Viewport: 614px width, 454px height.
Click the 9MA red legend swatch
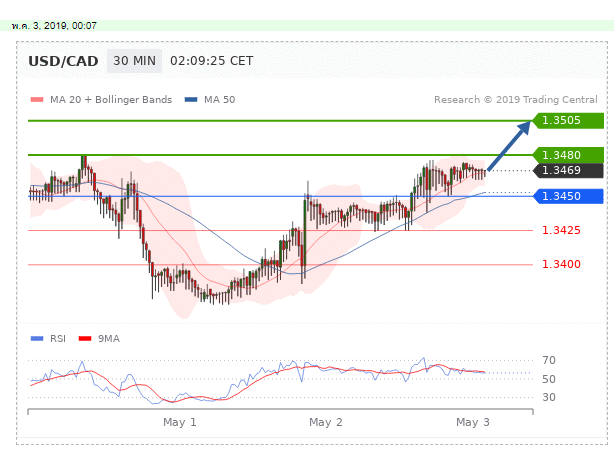click(85, 339)
